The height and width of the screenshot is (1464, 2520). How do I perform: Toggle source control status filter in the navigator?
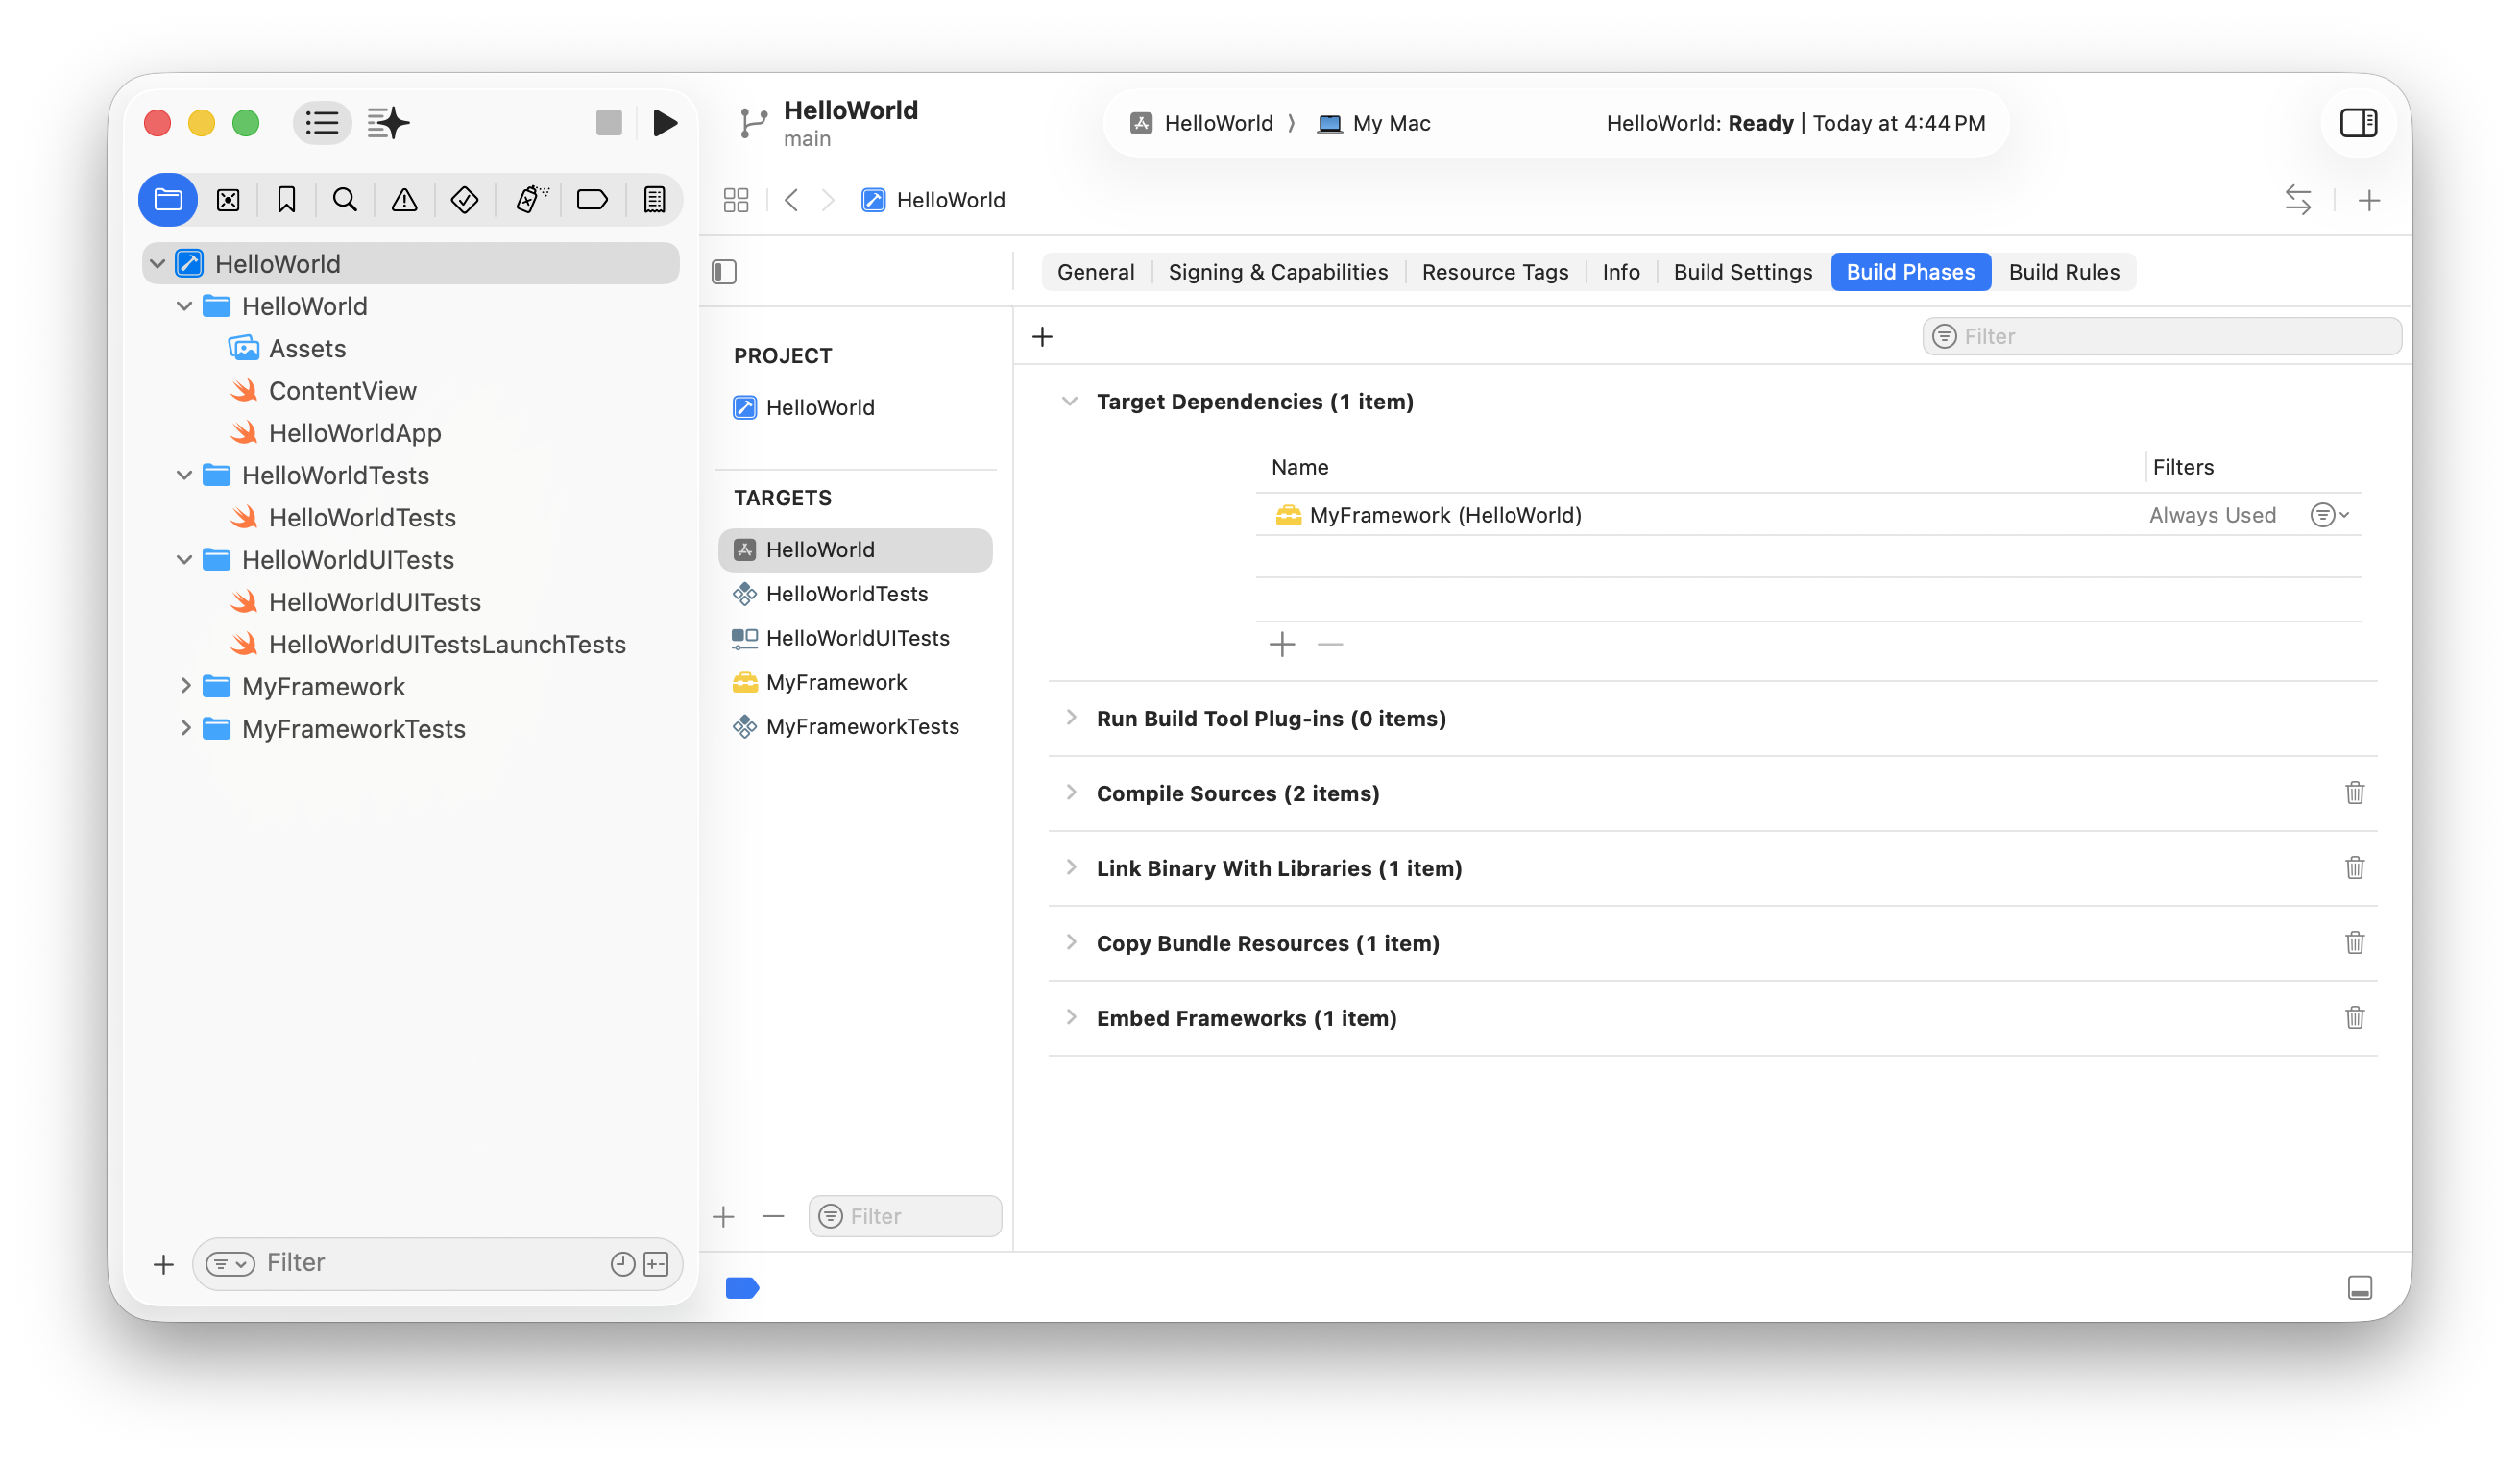pyautogui.click(x=656, y=1264)
